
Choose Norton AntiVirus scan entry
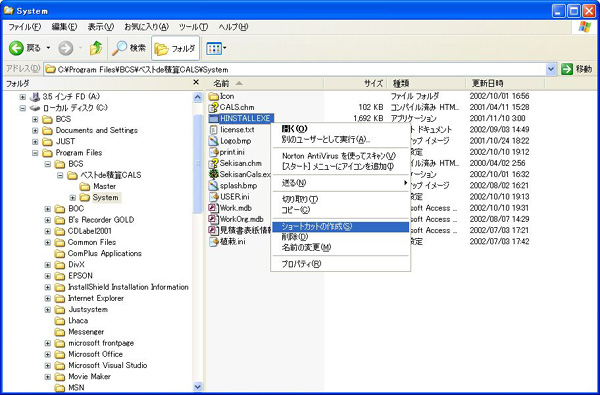[x=340, y=156]
